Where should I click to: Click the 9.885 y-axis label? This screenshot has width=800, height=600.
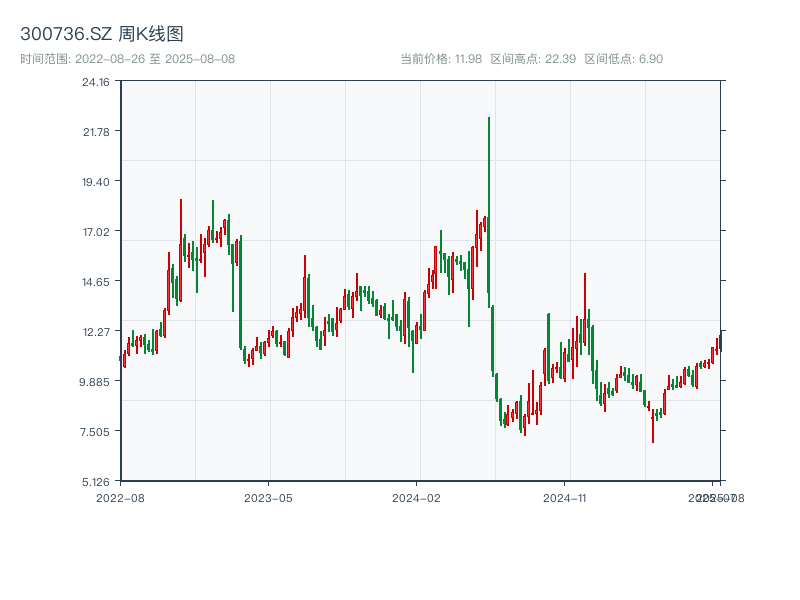pos(96,382)
